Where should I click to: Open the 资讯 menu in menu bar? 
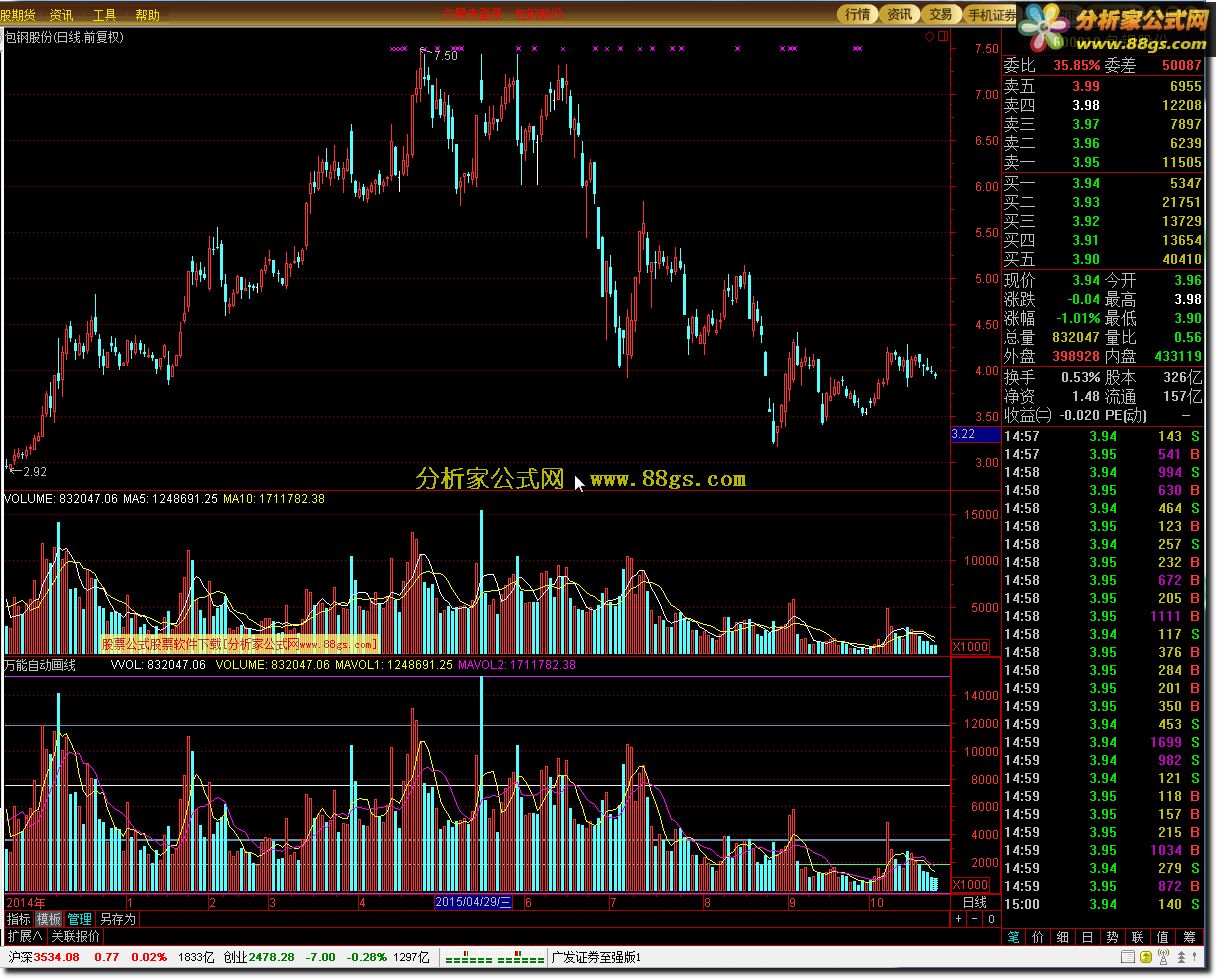[x=61, y=15]
